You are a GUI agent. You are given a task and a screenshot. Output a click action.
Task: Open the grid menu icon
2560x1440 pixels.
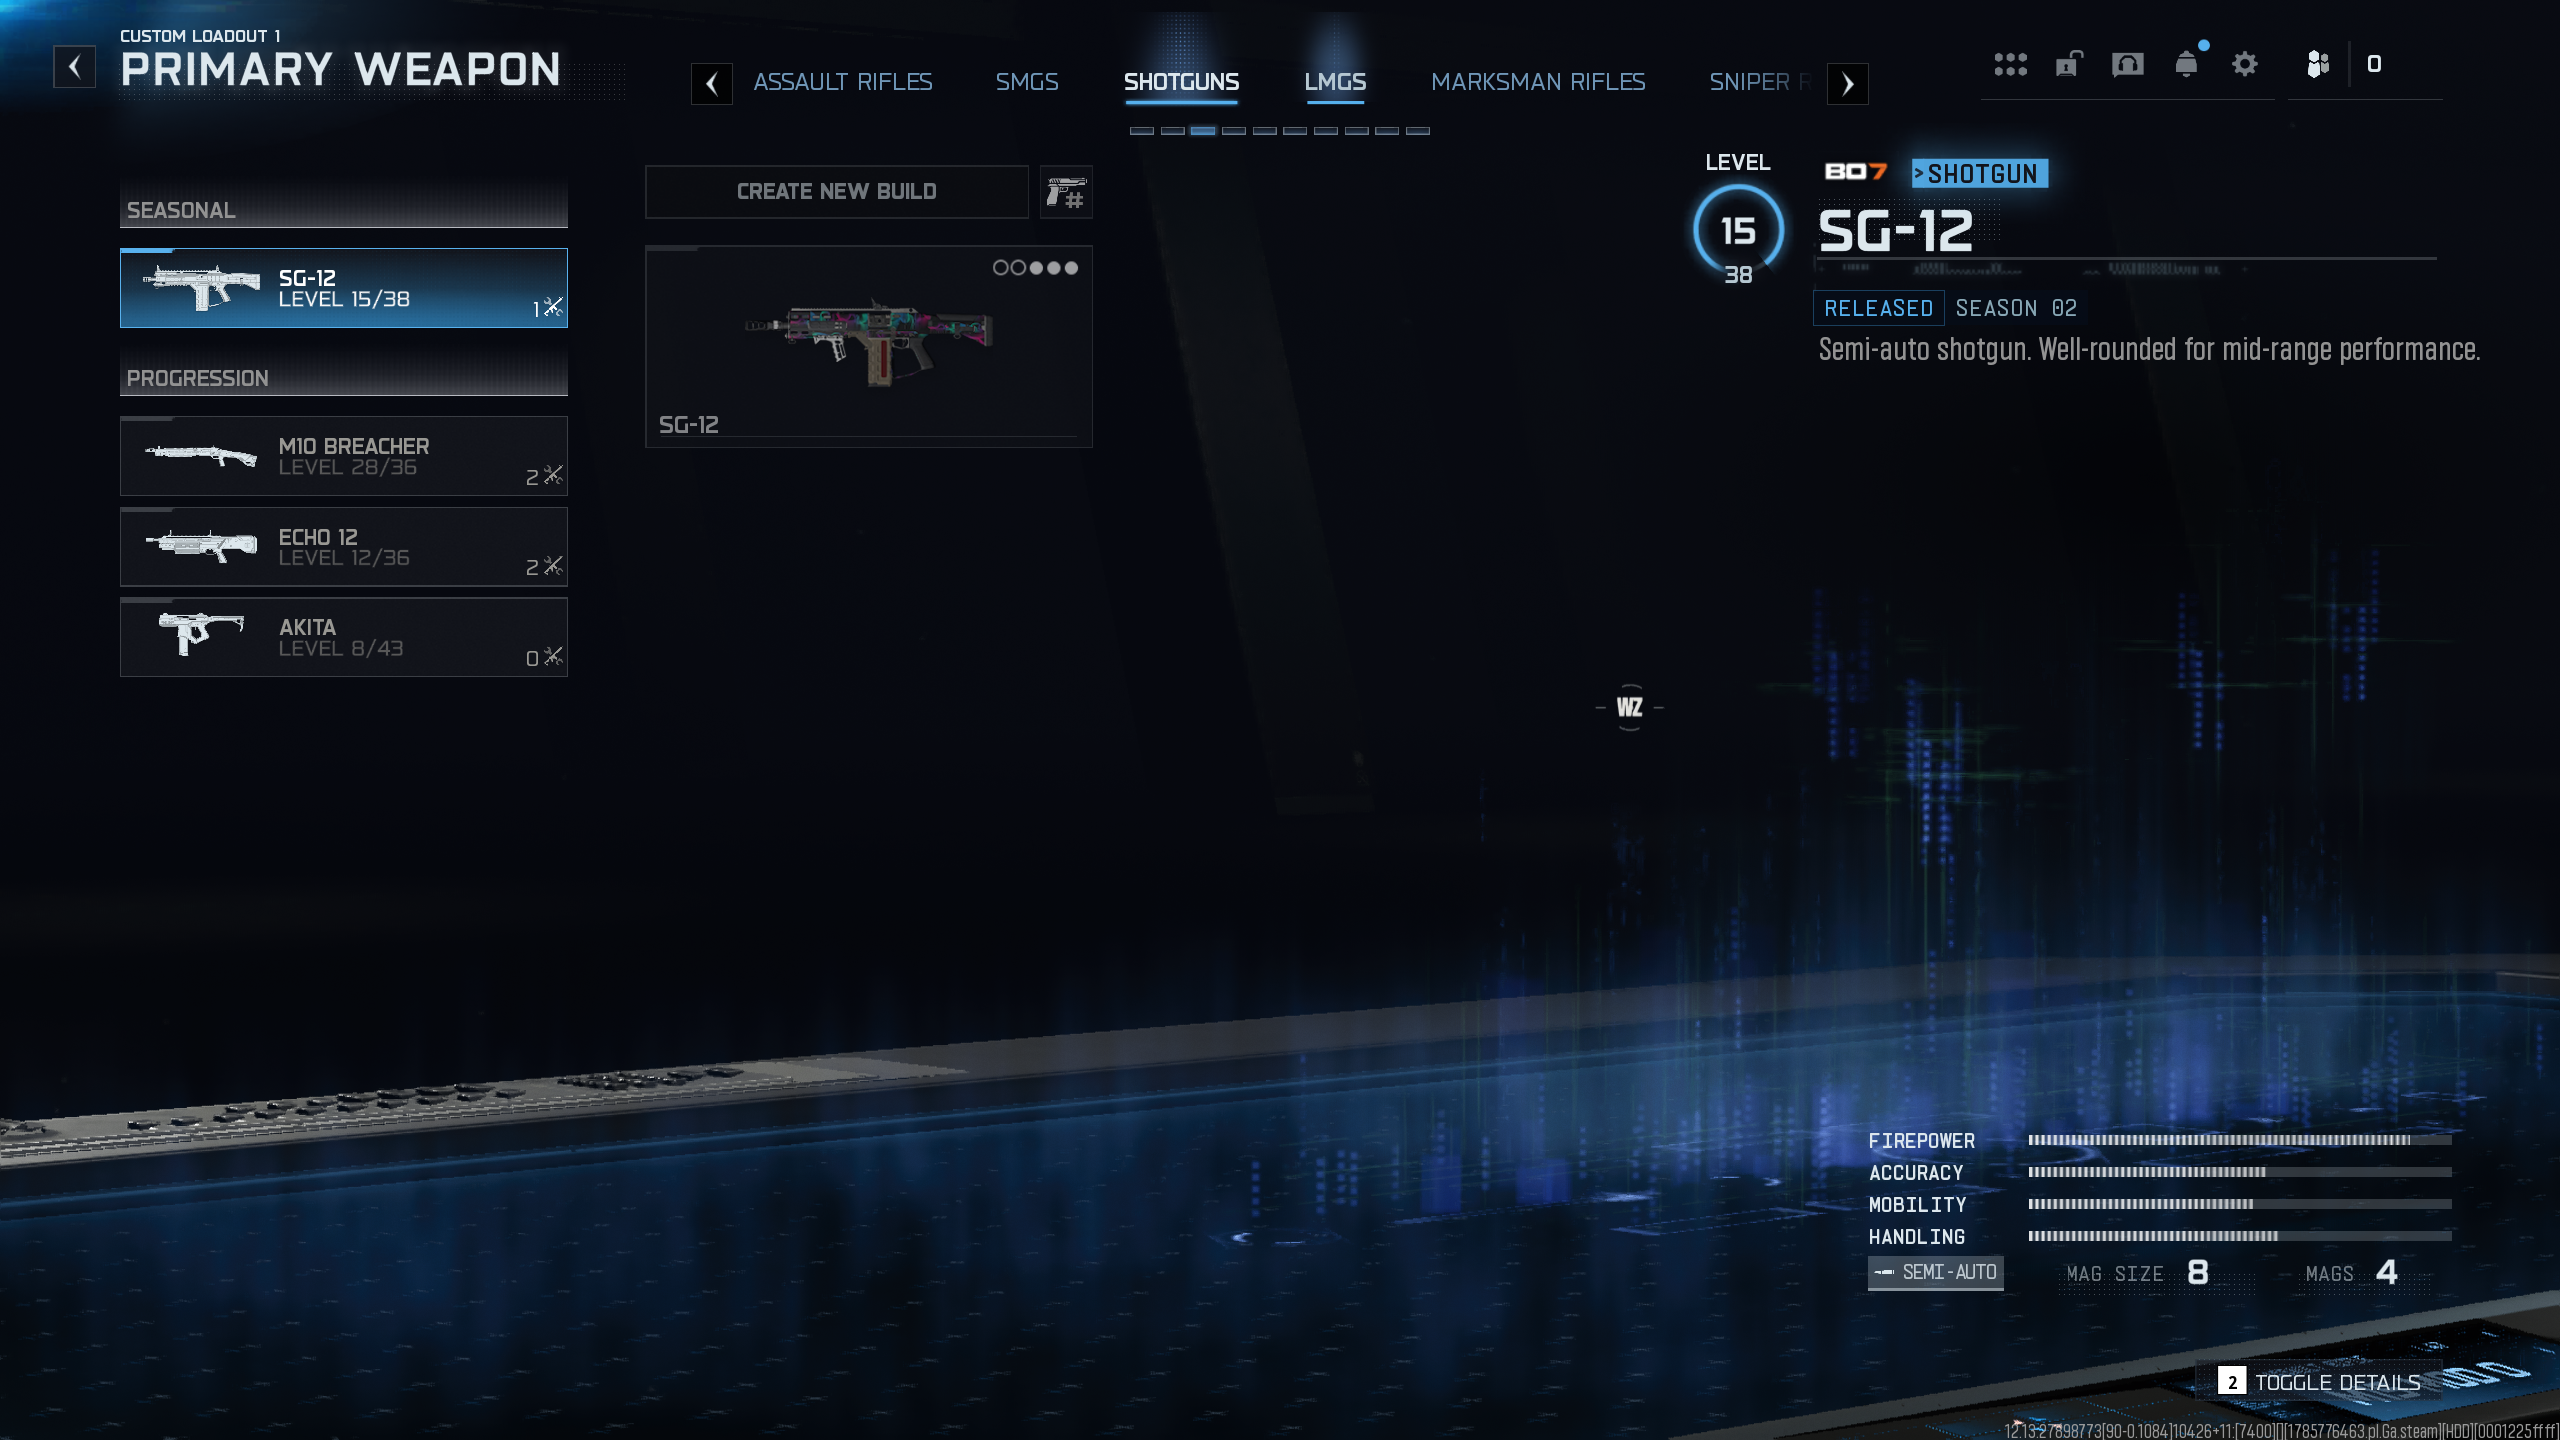pyautogui.click(x=2010, y=65)
